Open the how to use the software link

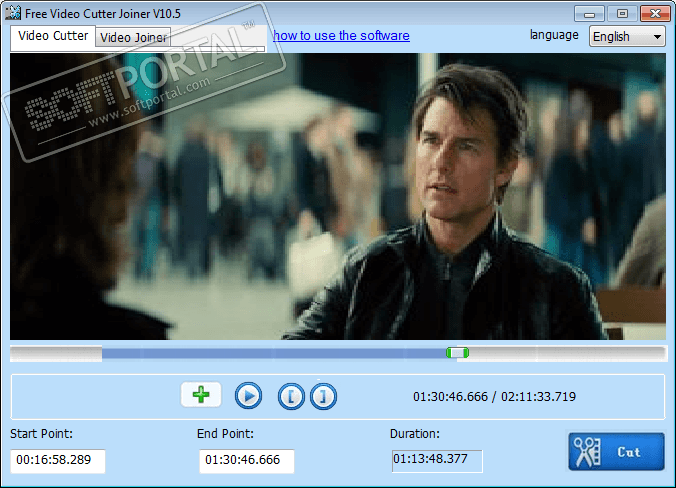[341, 35]
